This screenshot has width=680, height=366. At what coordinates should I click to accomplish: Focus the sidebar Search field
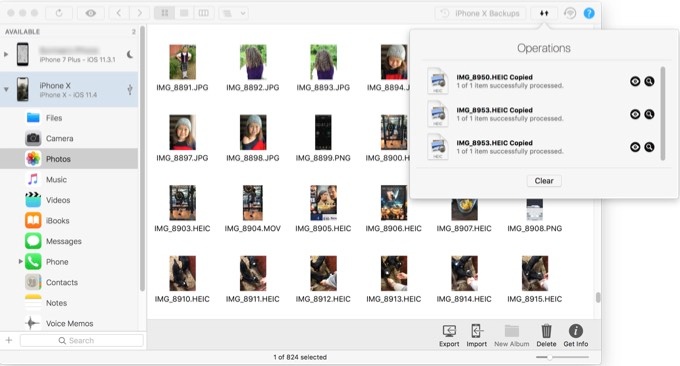coord(82,340)
